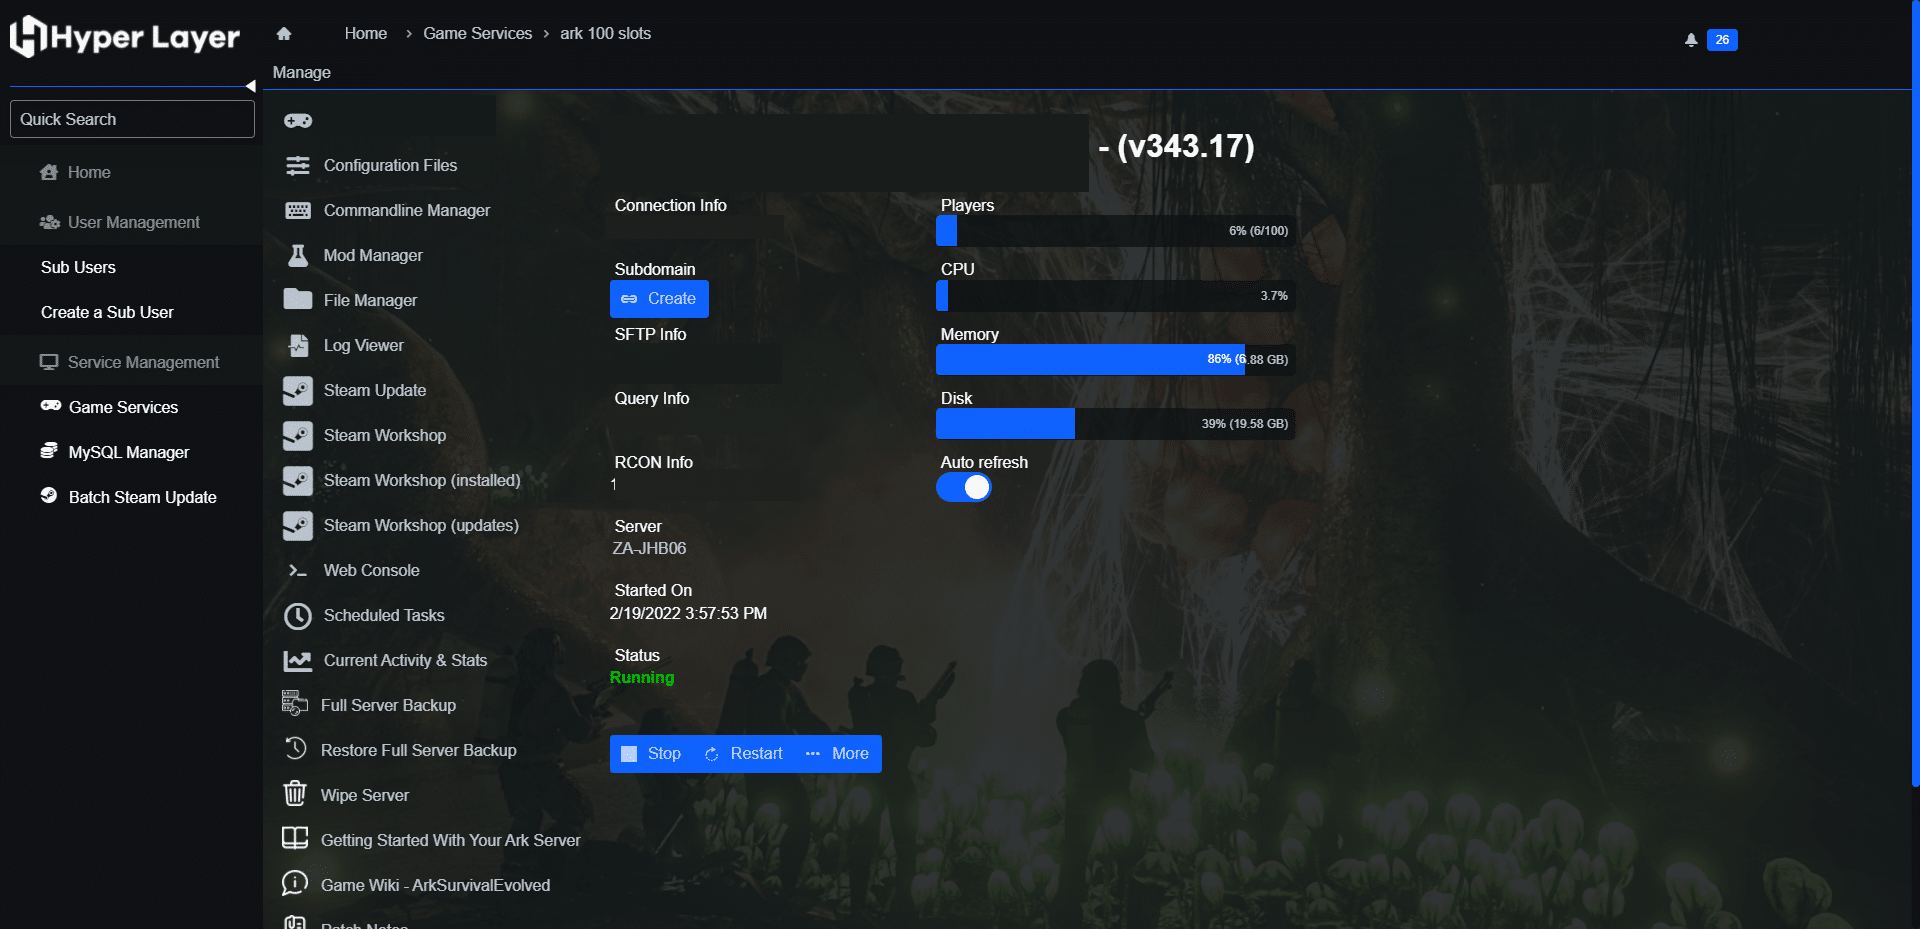Open the More actions dropdown
Image resolution: width=1920 pixels, height=929 pixels.
837,754
